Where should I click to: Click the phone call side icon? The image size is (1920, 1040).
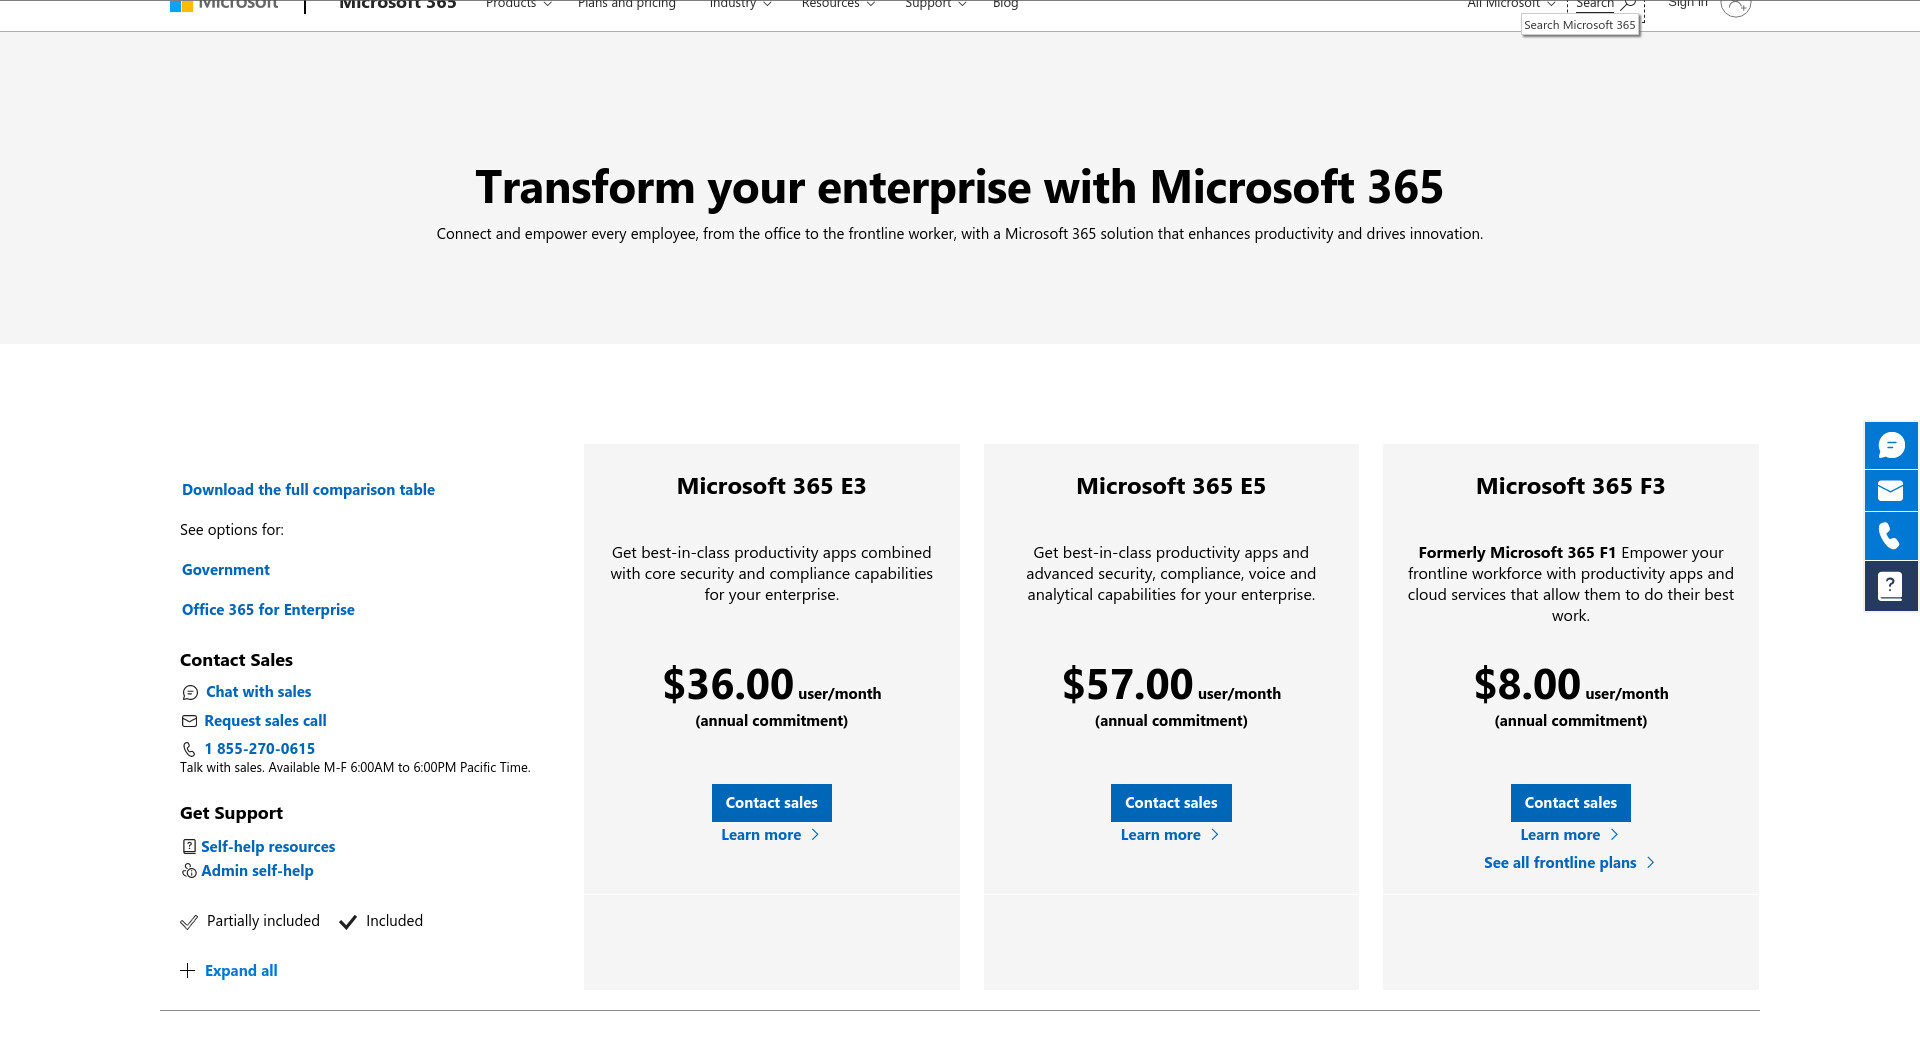click(1891, 537)
